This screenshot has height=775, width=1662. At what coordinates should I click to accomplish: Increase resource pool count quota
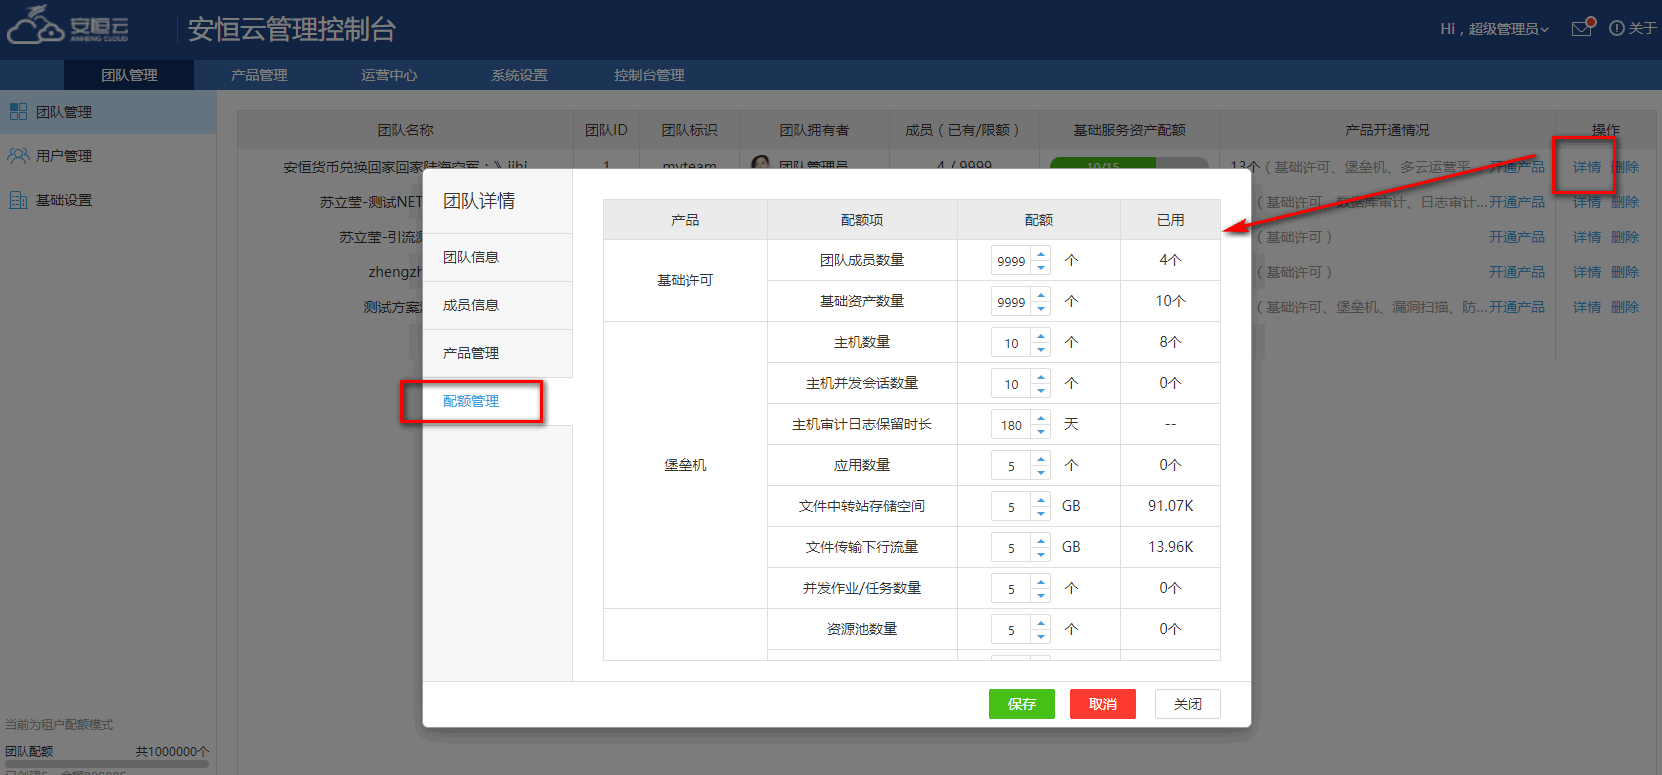(x=1041, y=623)
